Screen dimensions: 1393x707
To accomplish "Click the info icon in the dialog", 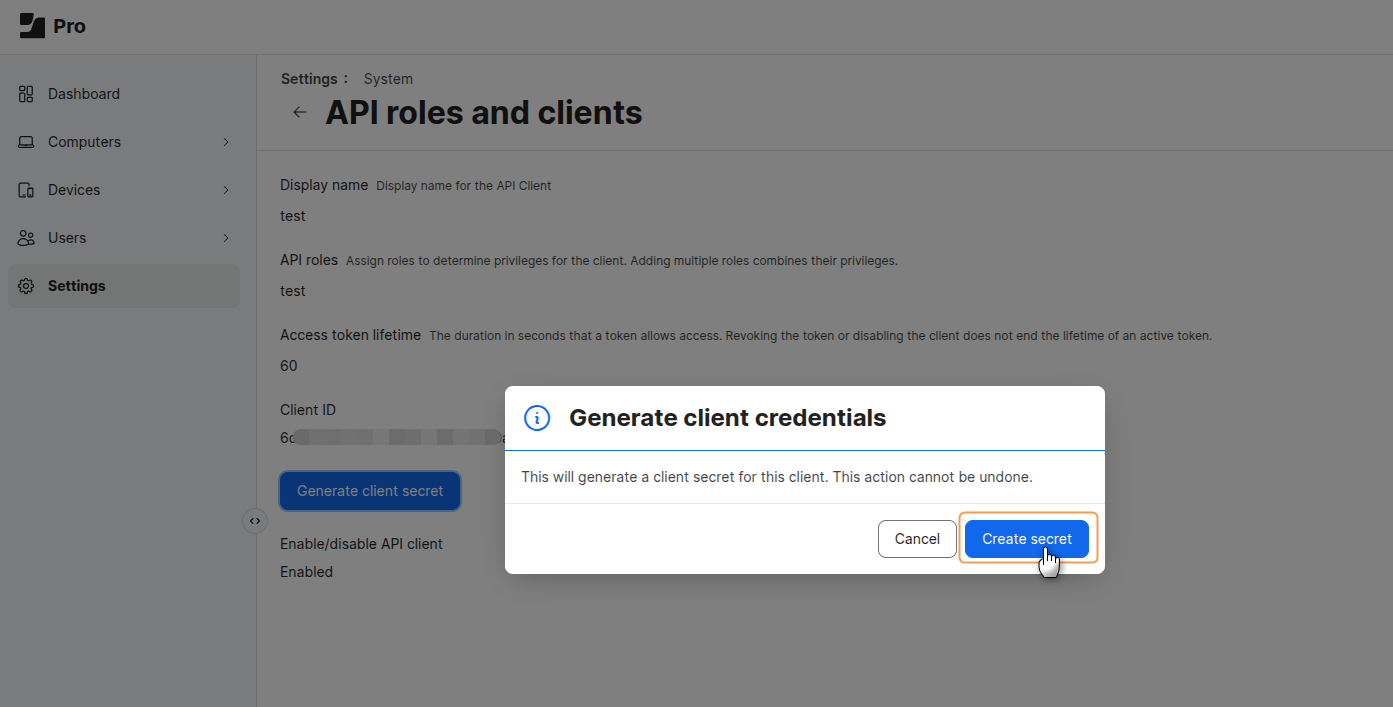I will (537, 418).
